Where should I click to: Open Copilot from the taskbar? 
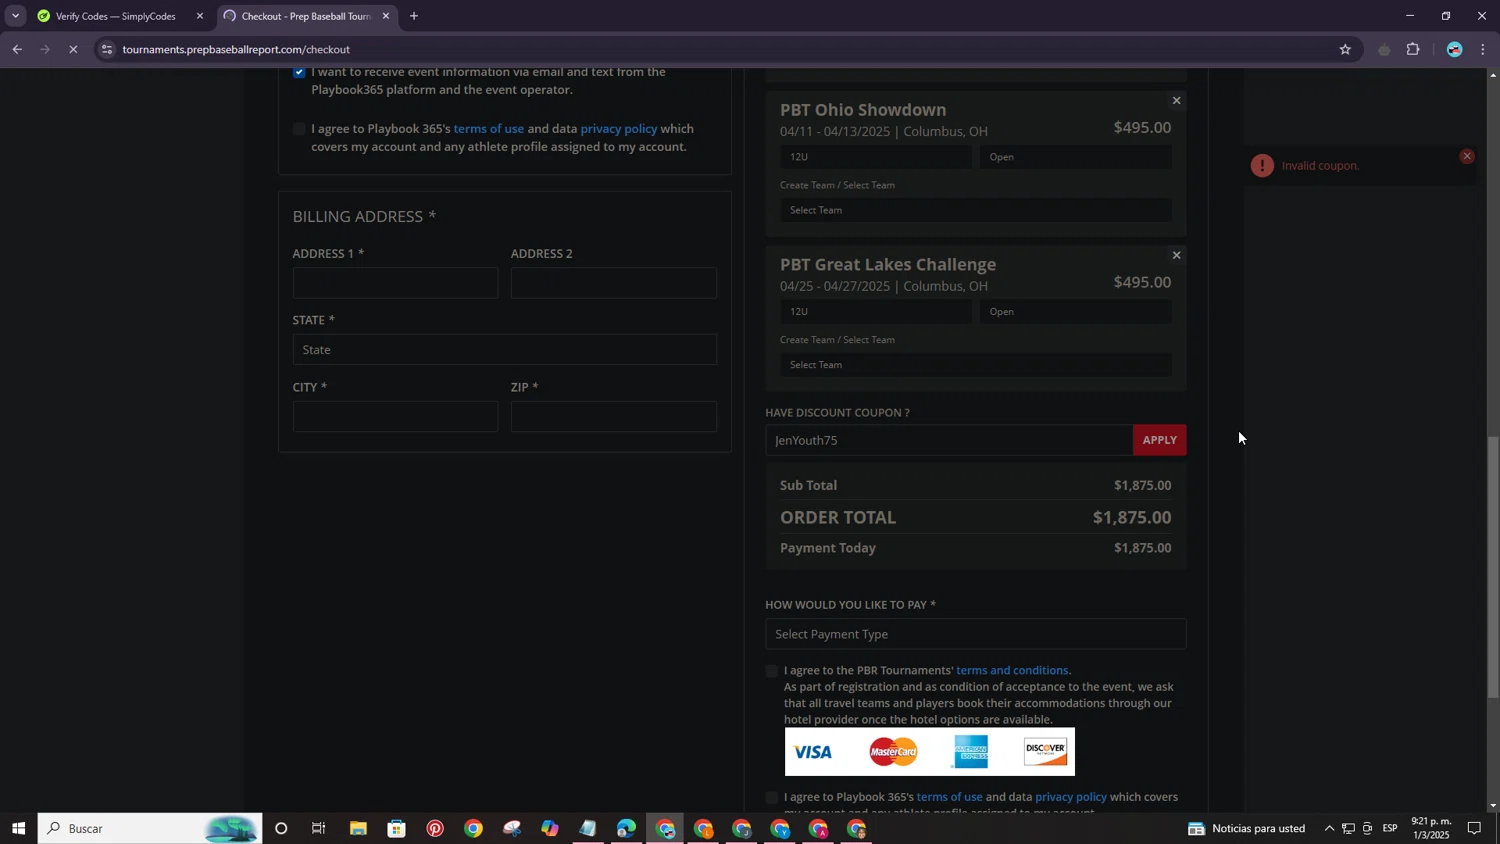[550, 828]
